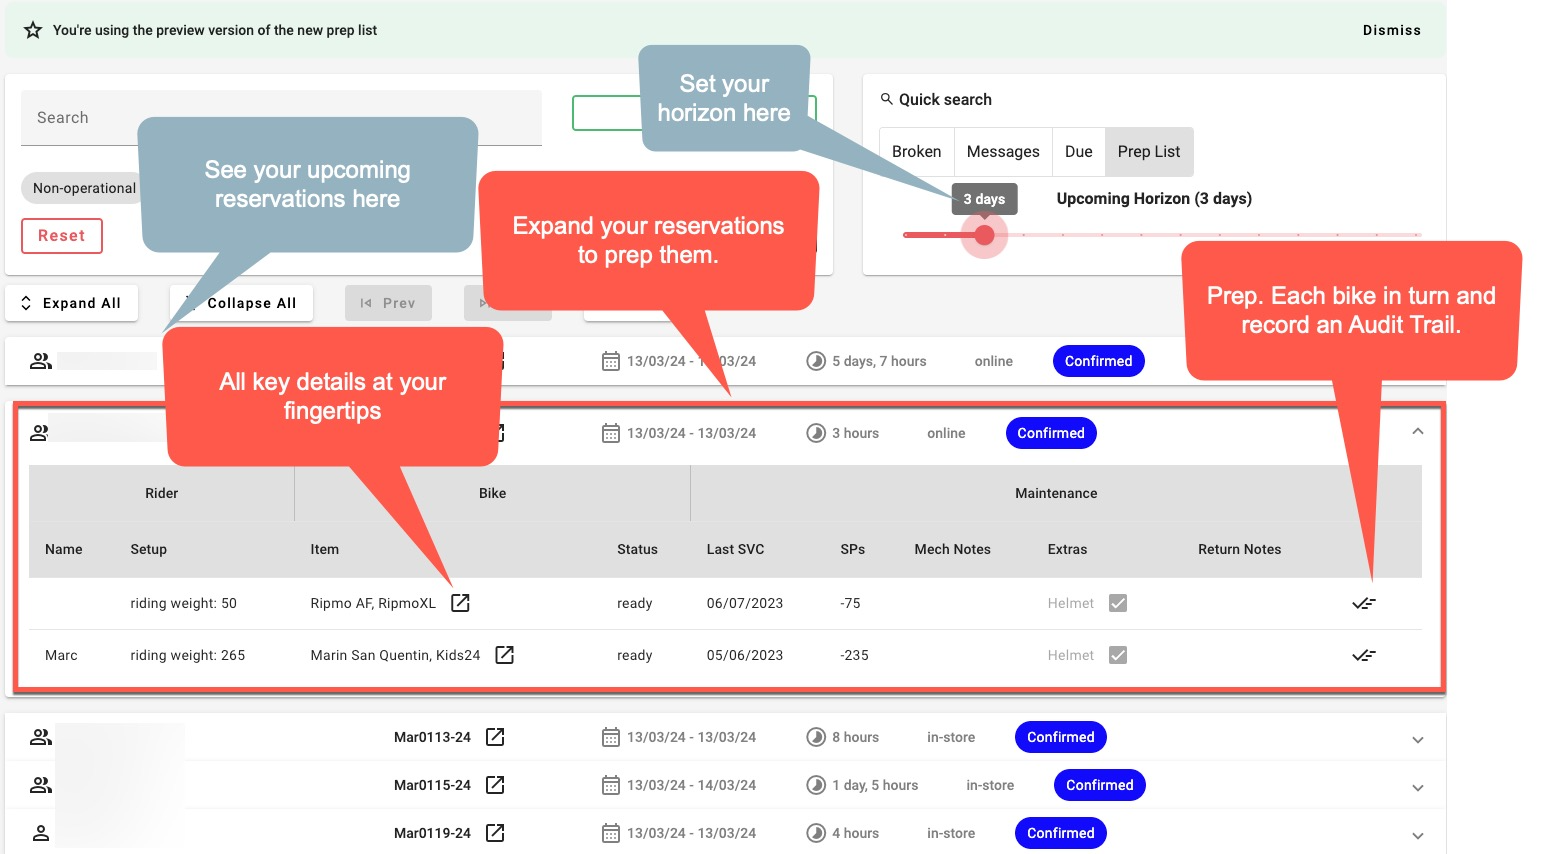The width and height of the screenshot is (1565, 854).
Task: Expand the Mar0115-24 reservation row
Action: (1417, 788)
